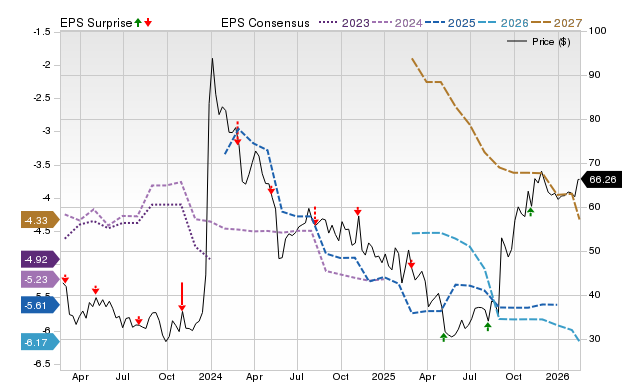Click the black 66.26 current price tag
640x382 pixels.
coord(601,180)
